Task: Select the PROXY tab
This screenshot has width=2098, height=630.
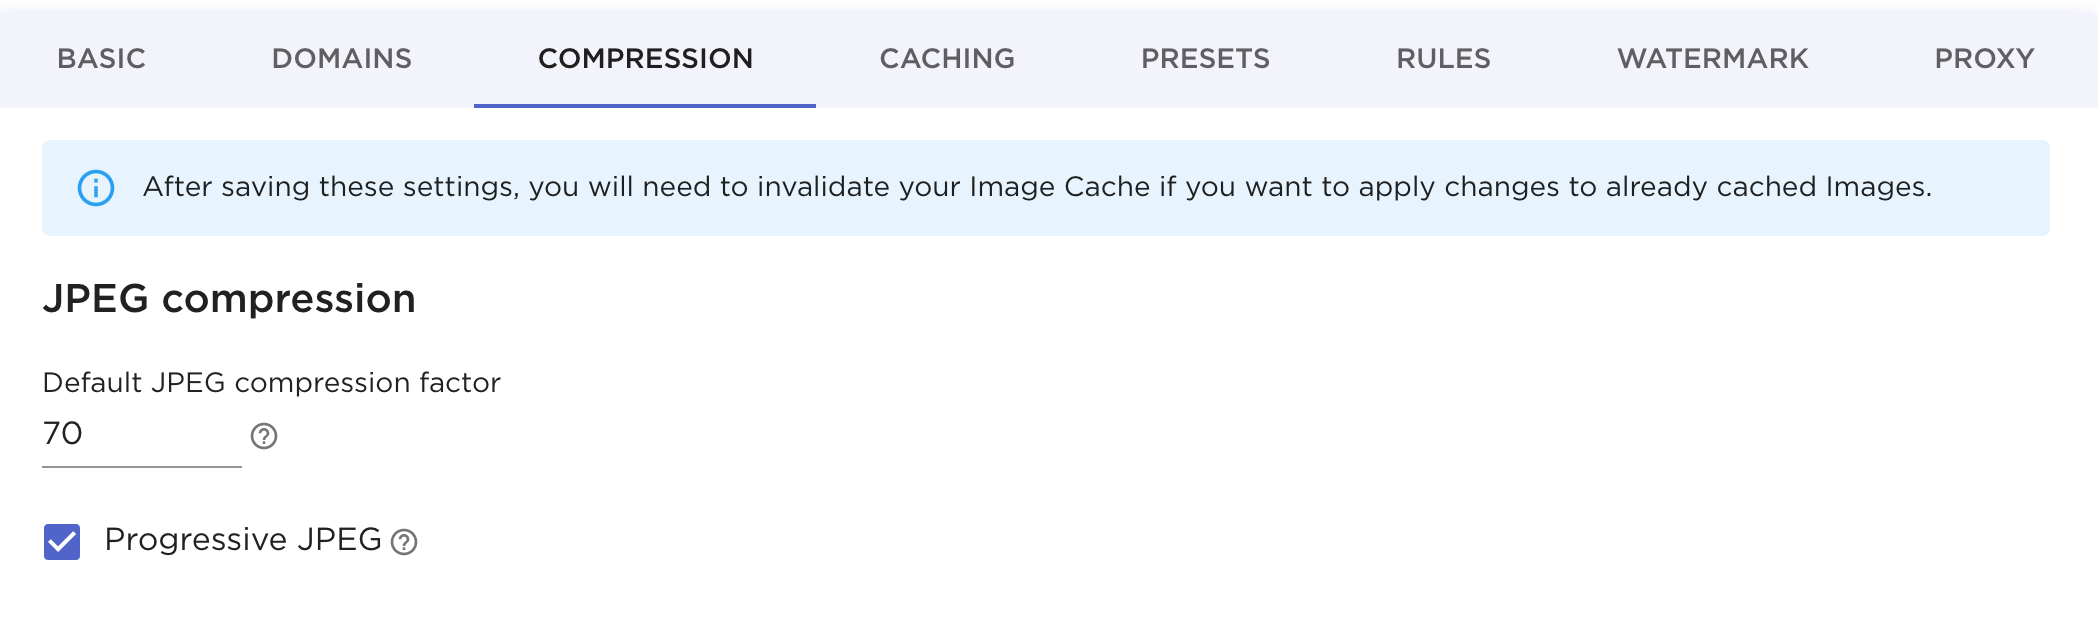Action: coord(1984,59)
